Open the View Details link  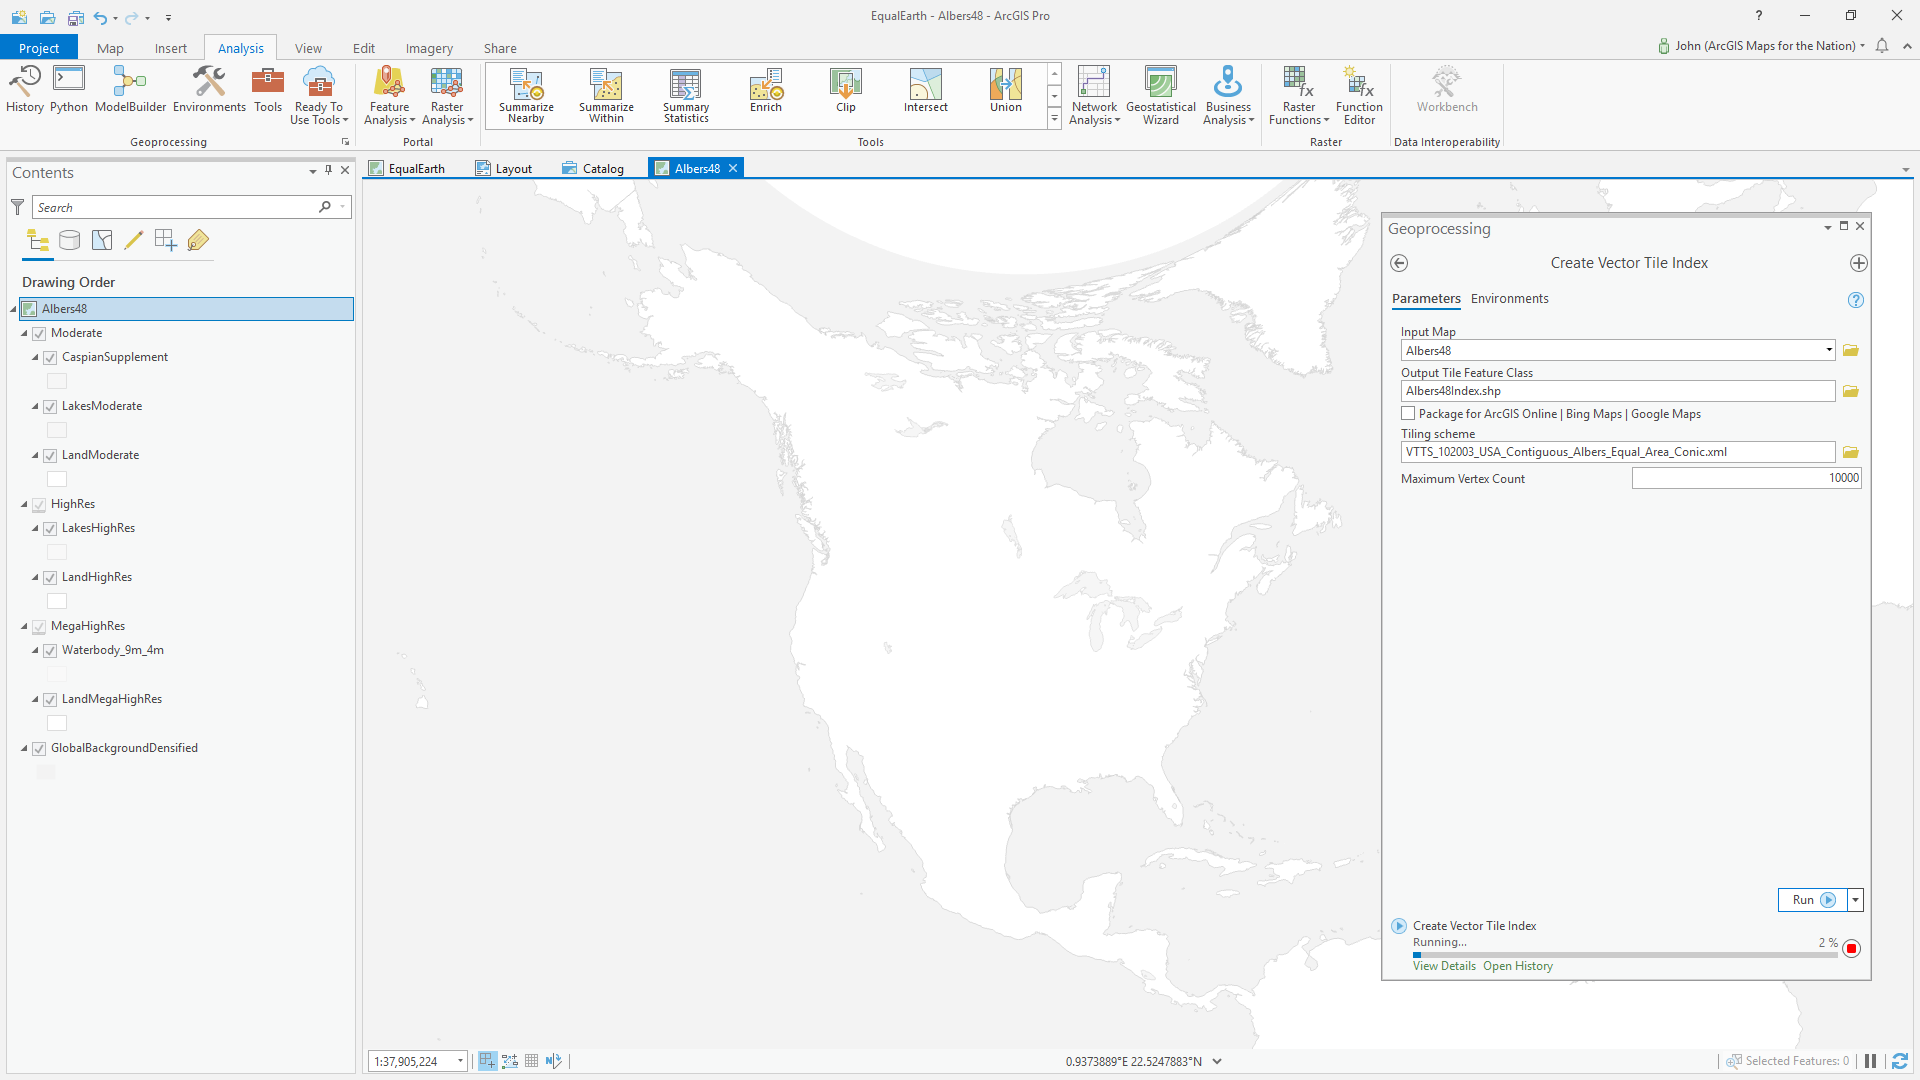1444,966
